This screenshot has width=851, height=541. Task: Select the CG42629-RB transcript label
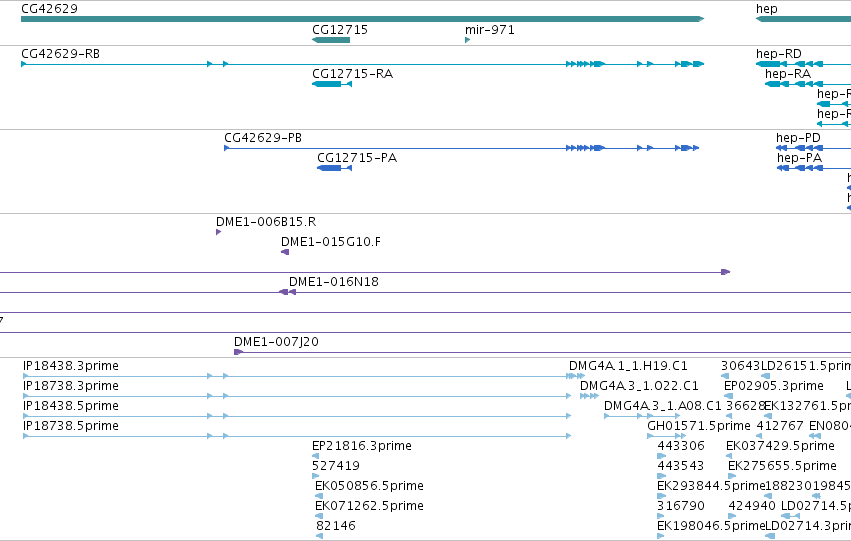click(60, 54)
